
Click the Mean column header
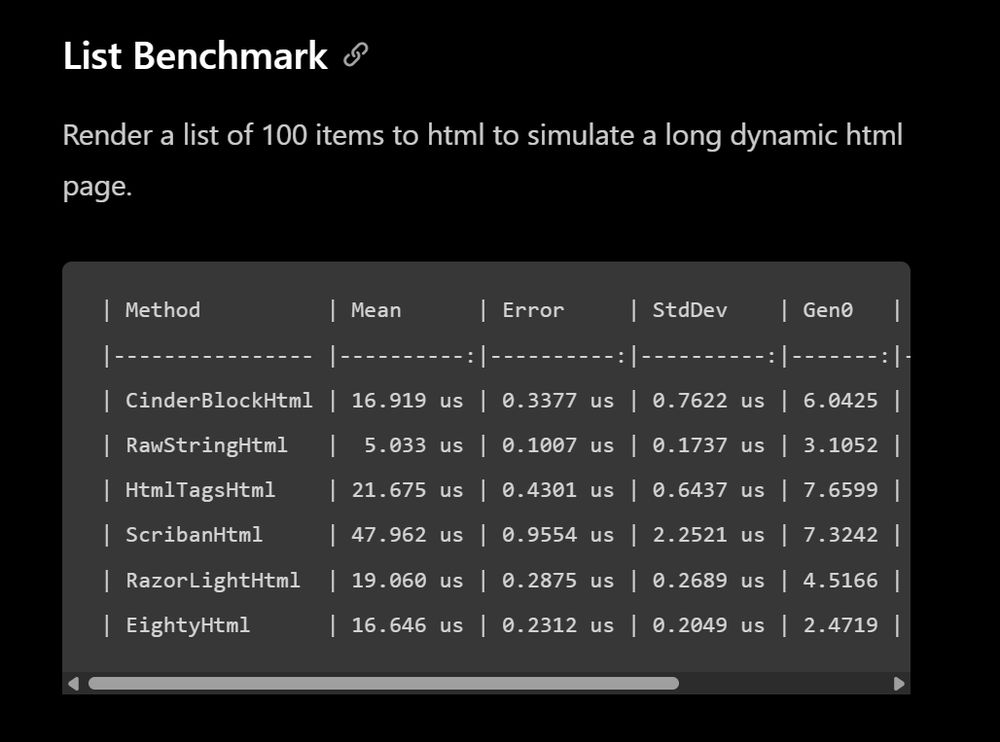(376, 310)
